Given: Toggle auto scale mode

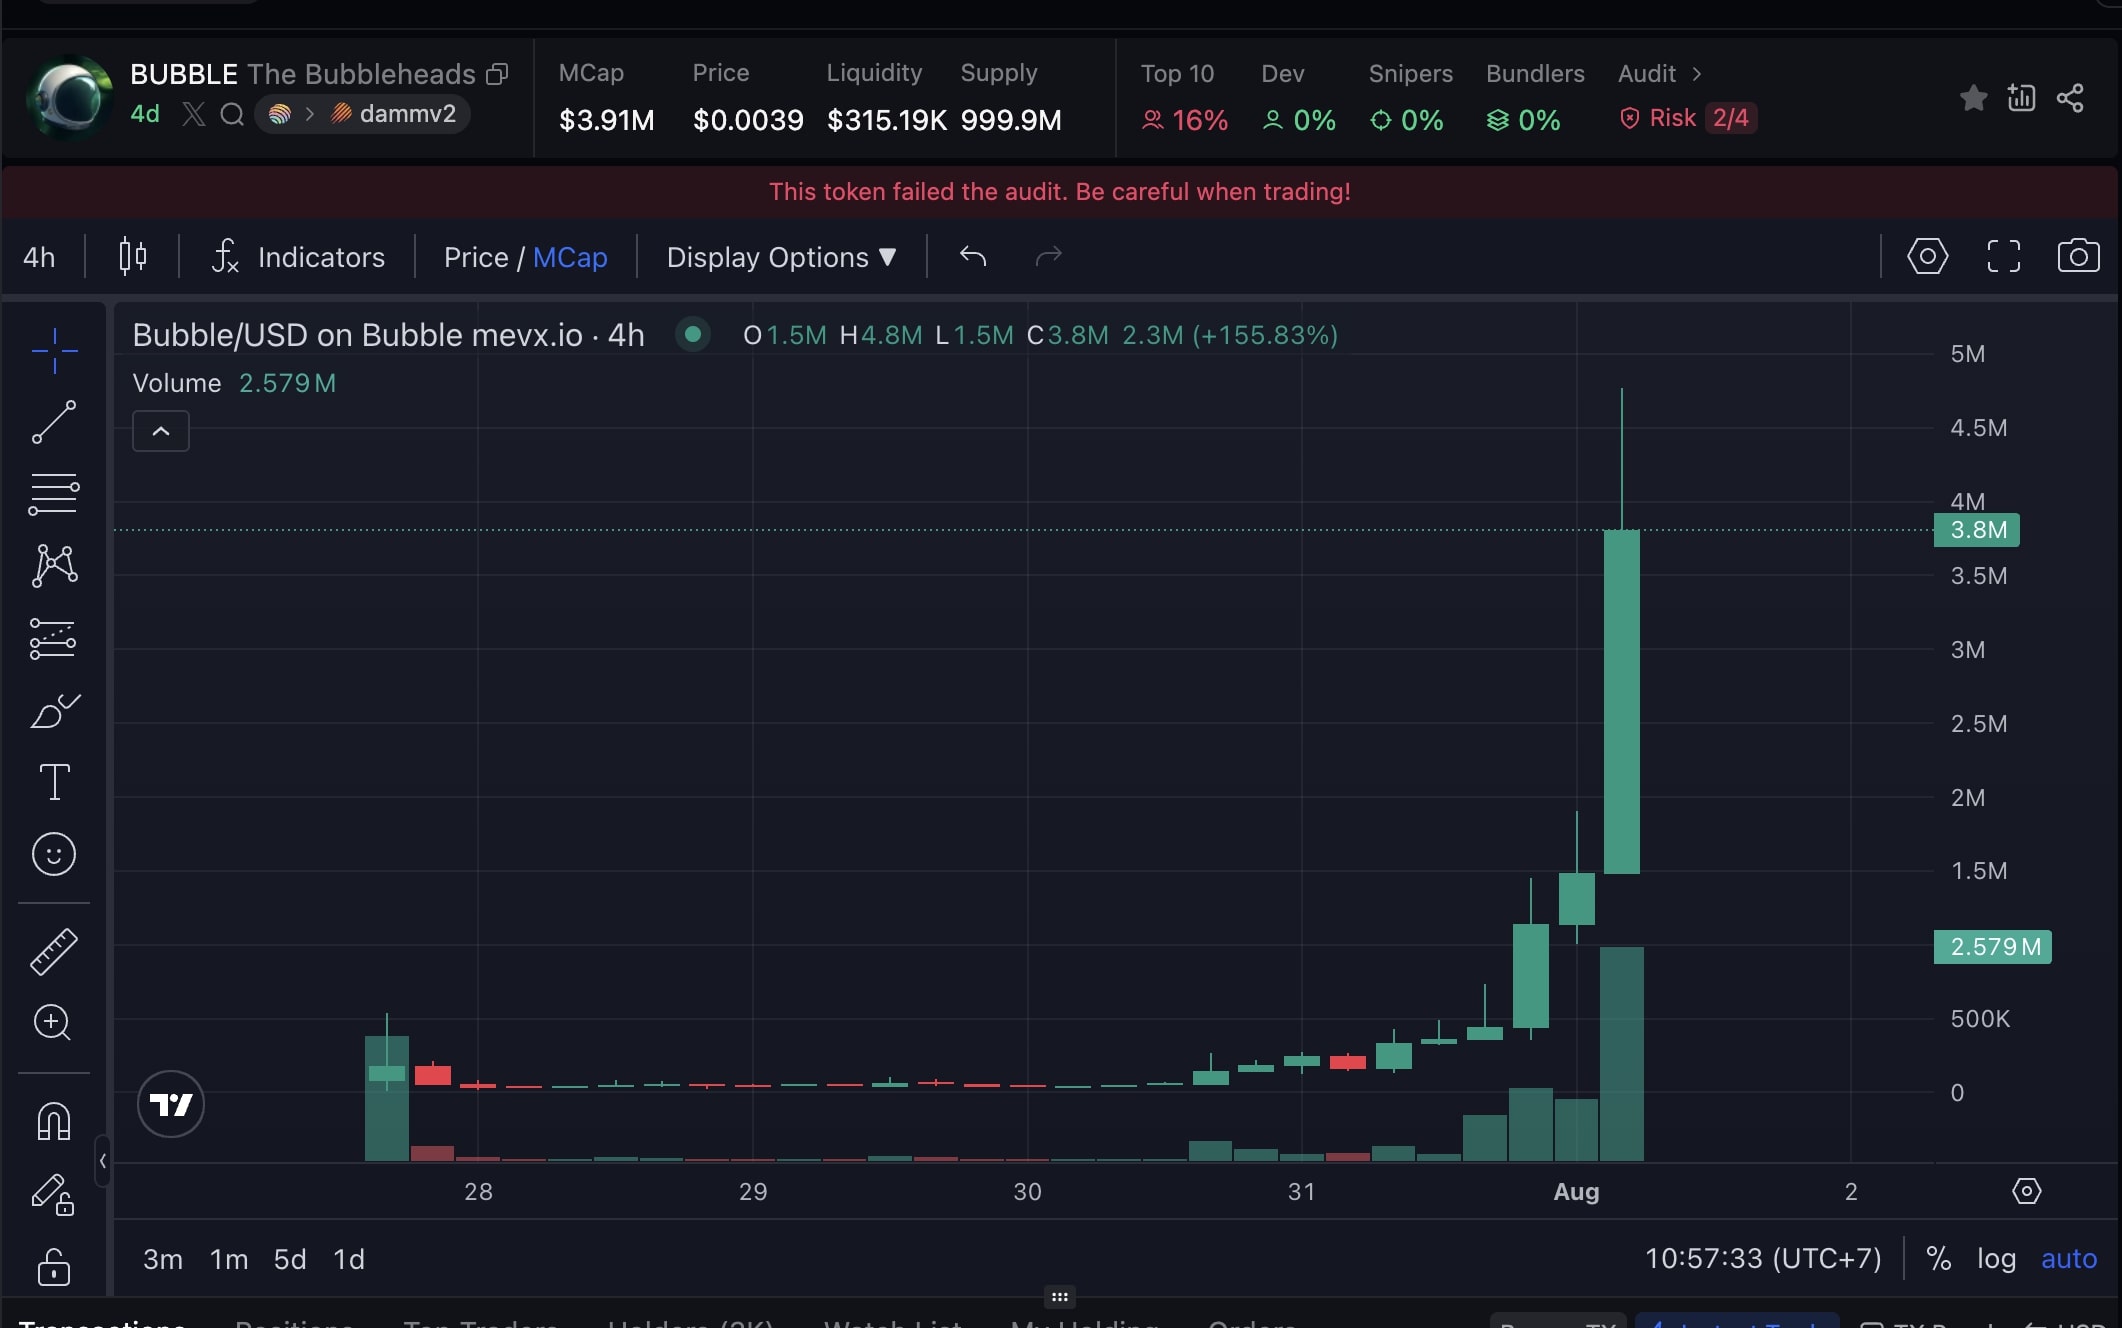Looking at the screenshot, I should [2068, 1258].
